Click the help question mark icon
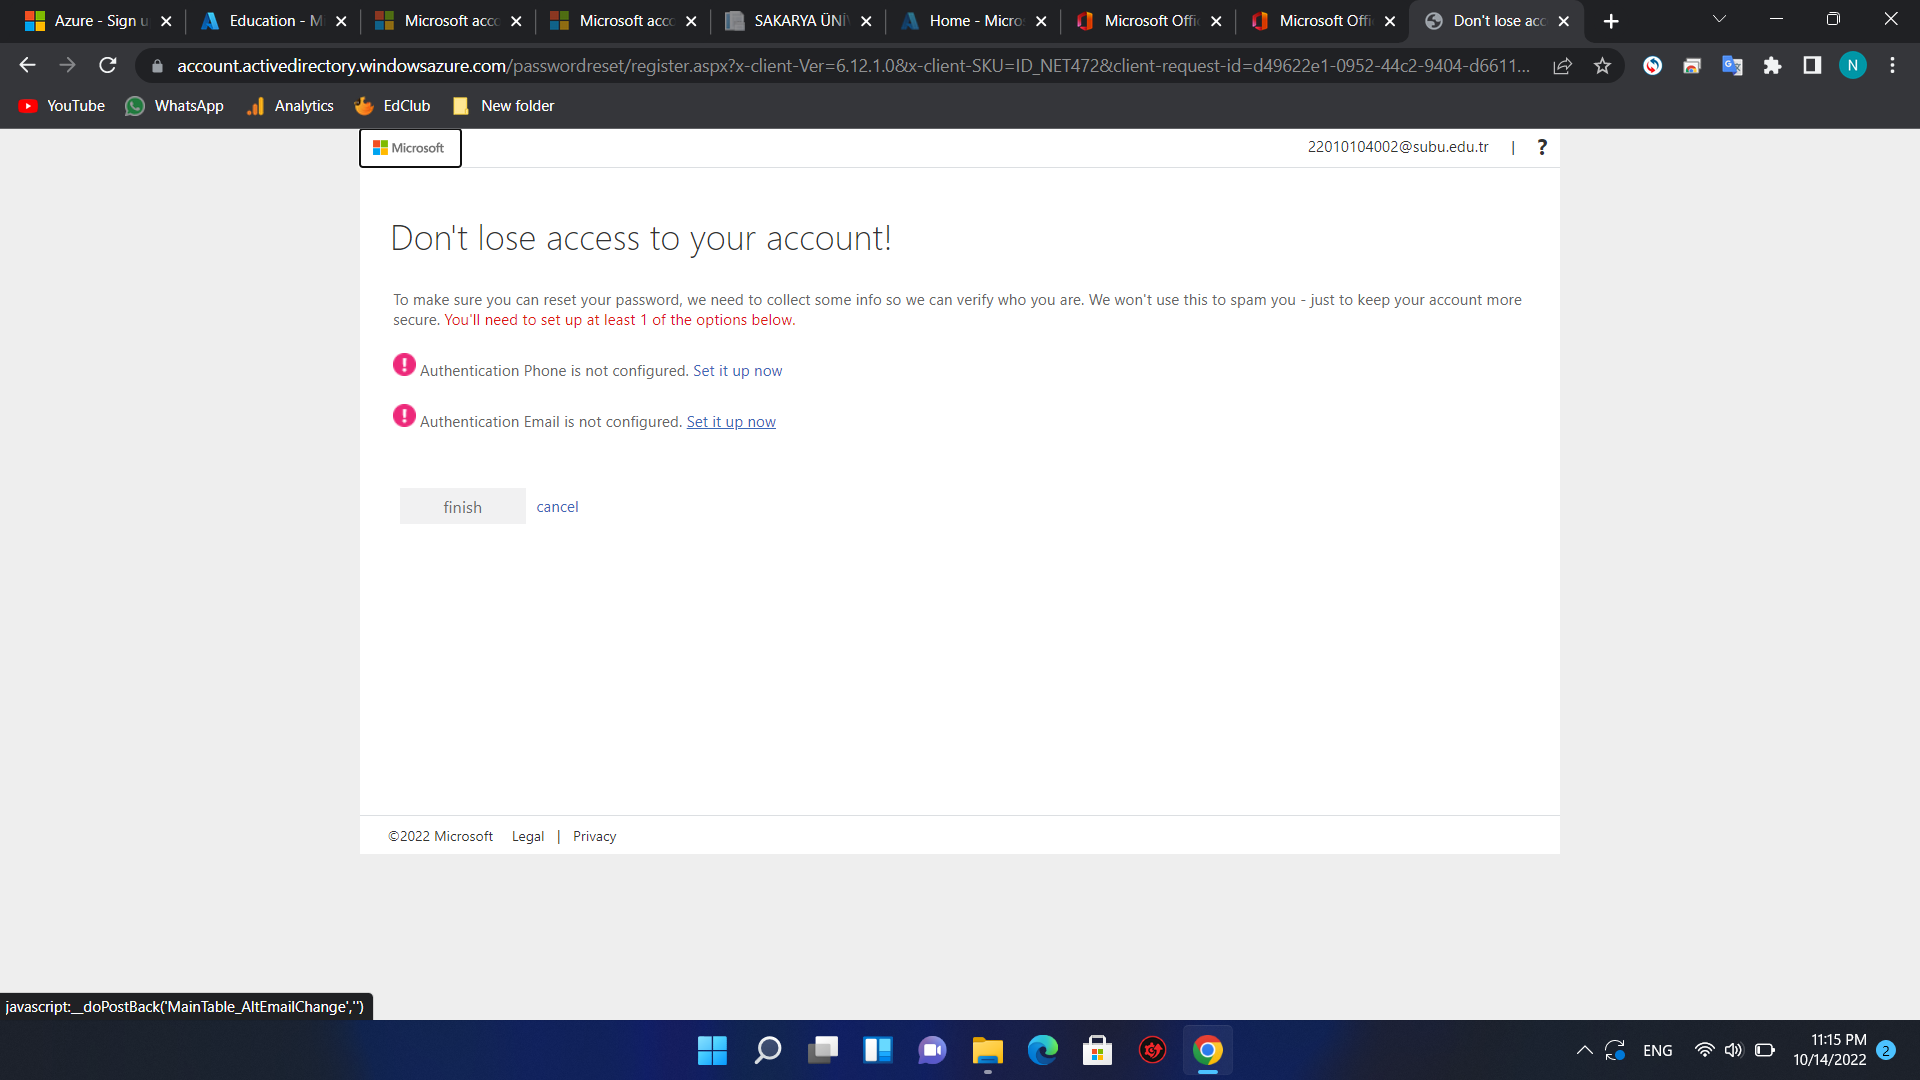 (x=1542, y=147)
